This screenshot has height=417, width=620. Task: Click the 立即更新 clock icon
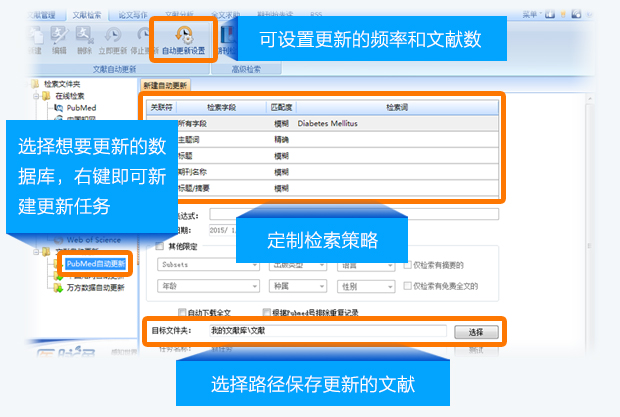(x=113, y=35)
